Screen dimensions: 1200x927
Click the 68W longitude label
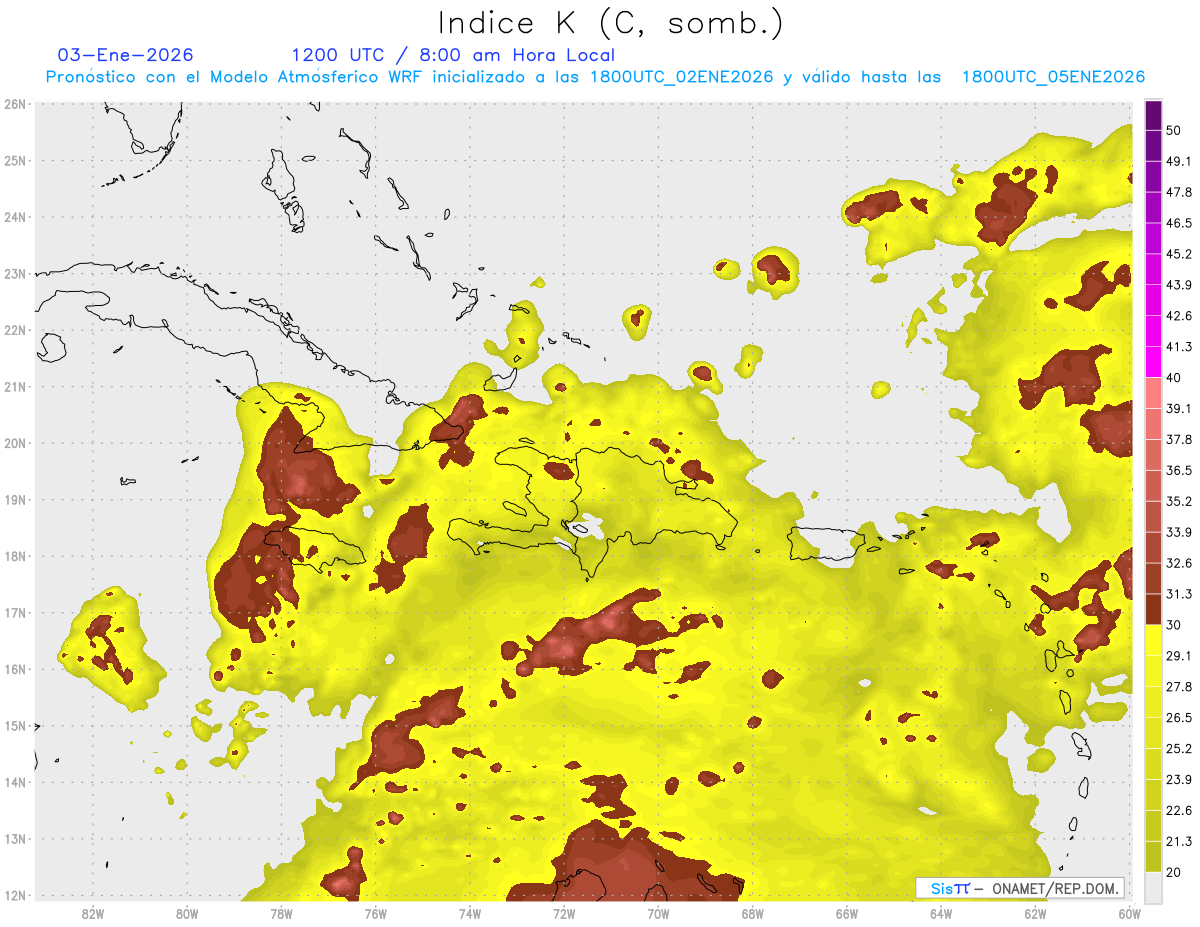point(753,913)
